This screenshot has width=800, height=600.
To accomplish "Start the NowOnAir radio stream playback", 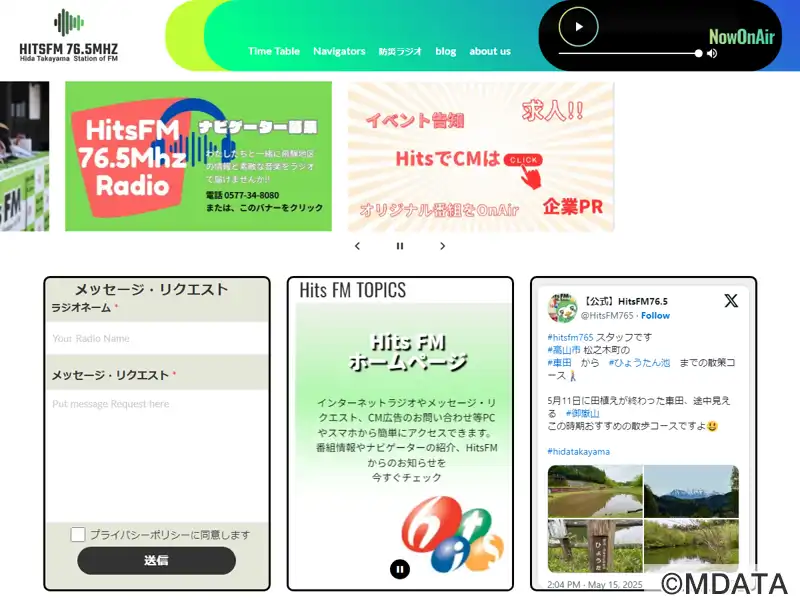I will pyautogui.click(x=579, y=27).
